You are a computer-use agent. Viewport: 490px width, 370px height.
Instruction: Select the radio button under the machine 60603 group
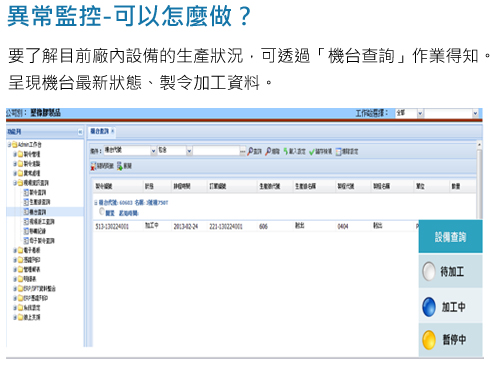pyautogui.click(x=102, y=212)
